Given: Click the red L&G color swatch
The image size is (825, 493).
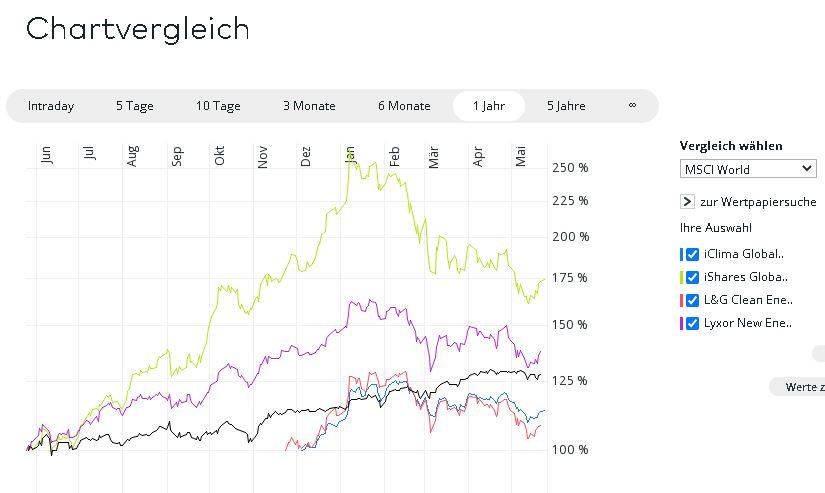Looking at the screenshot, I should [x=681, y=300].
